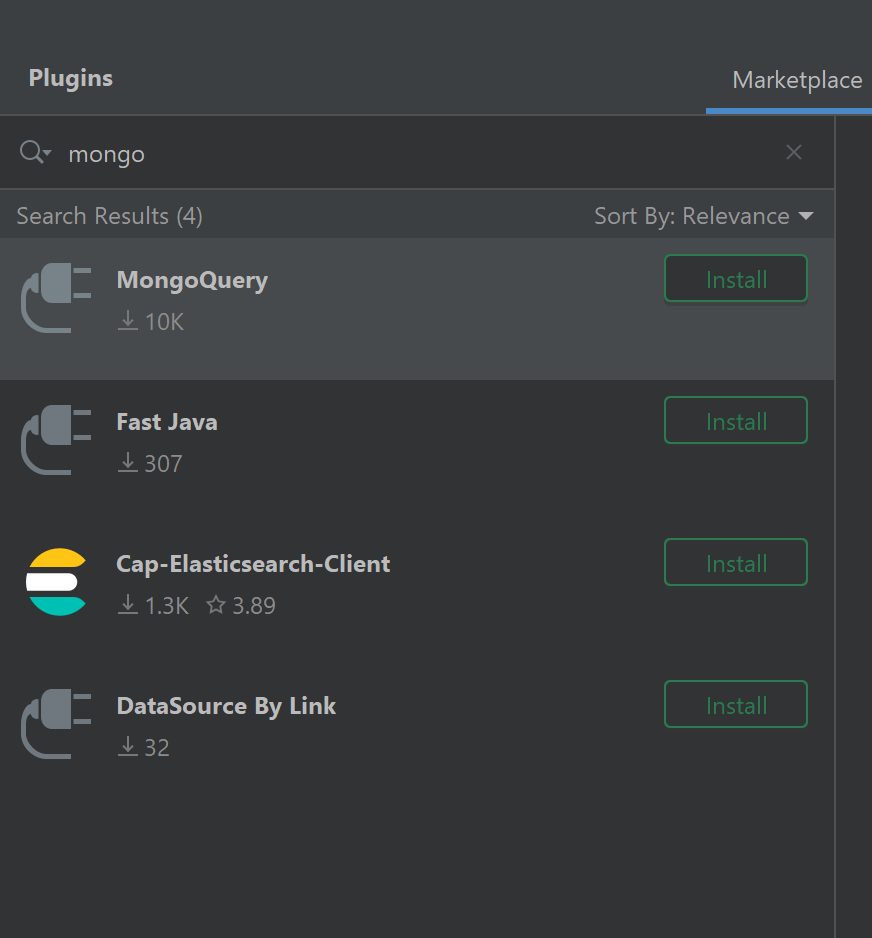Click the 1.3K downloads count
Screen dimensions: 872x938
[x=153, y=605]
